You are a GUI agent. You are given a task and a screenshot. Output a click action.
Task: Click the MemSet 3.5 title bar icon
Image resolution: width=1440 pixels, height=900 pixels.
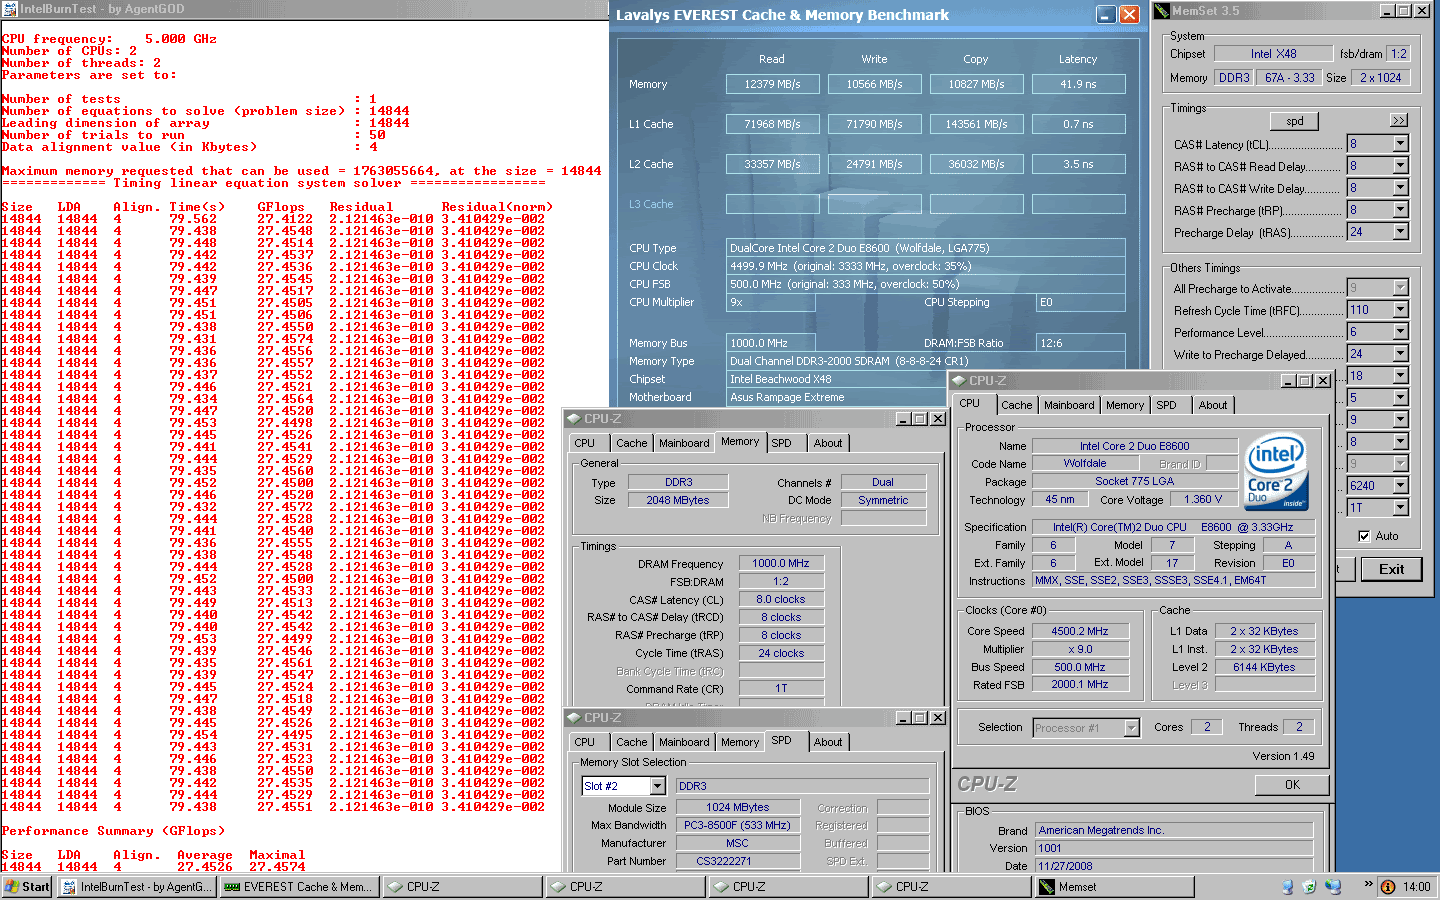pyautogui.click(x=1162, y=11)
